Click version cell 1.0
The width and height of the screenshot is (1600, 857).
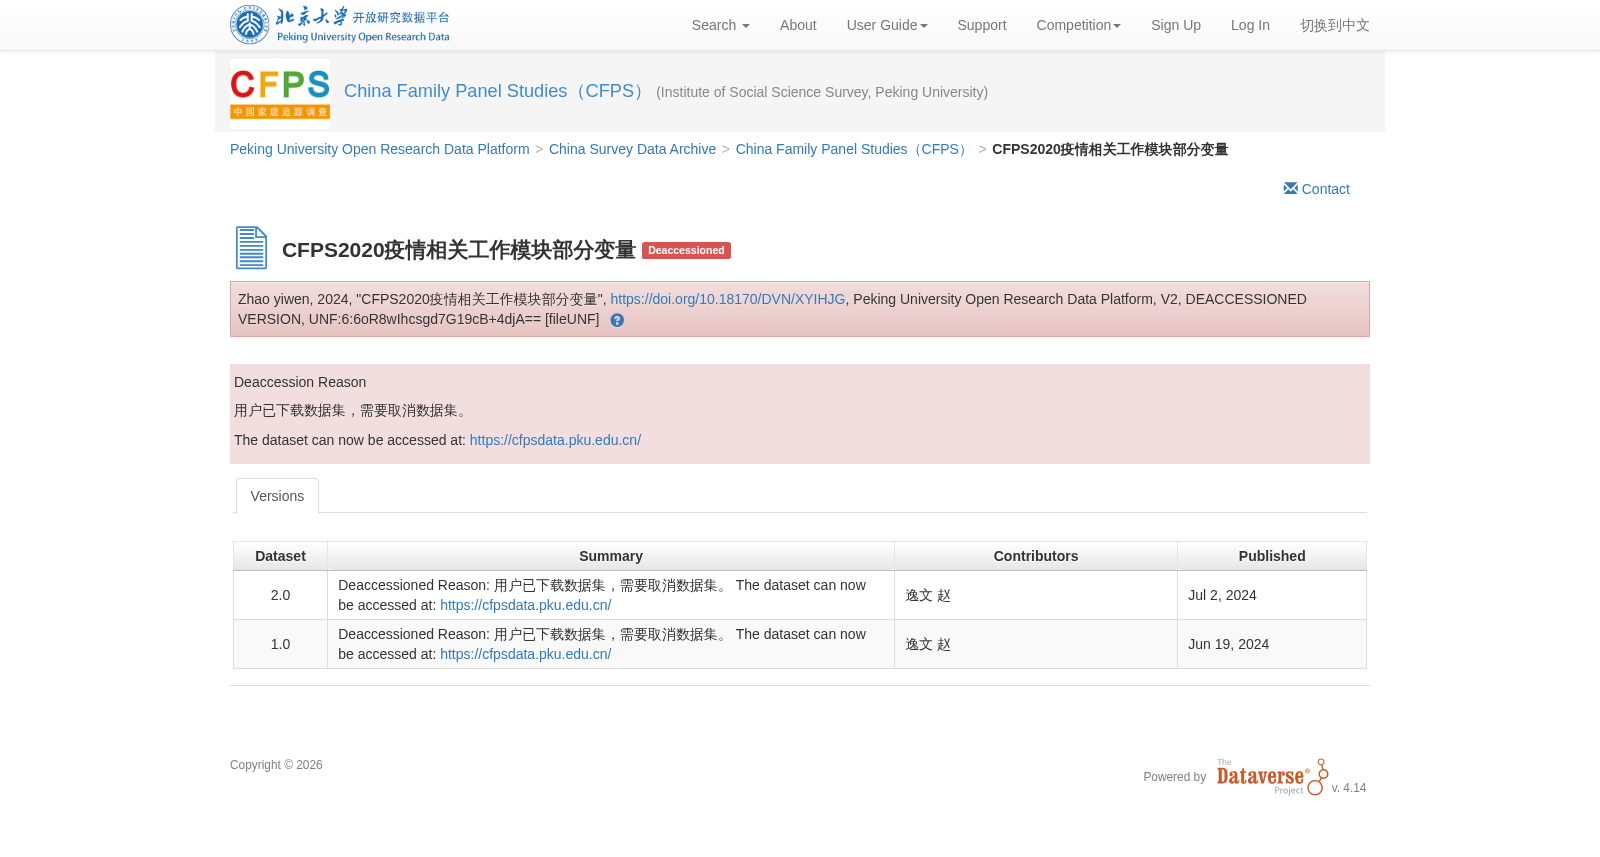pos(280,644)
